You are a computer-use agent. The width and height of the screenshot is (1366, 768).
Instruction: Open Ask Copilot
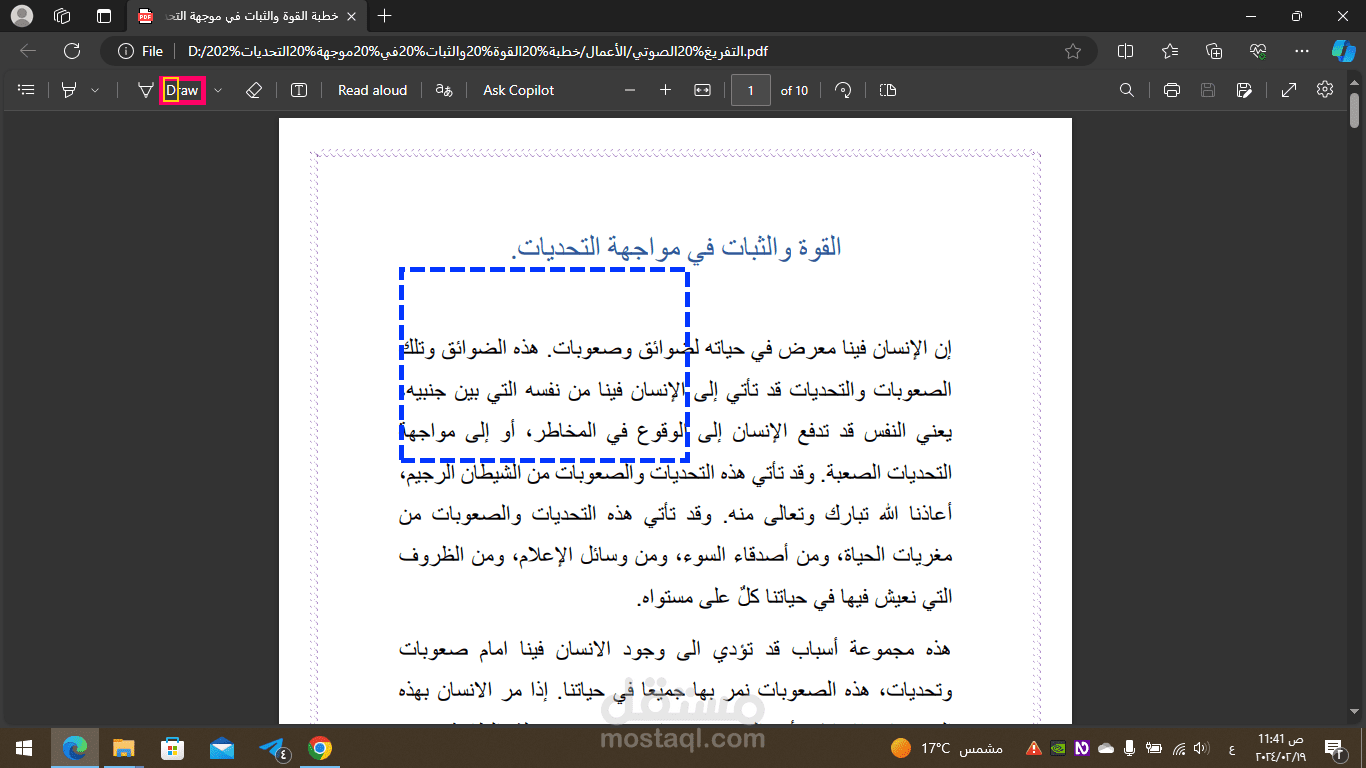518,90
